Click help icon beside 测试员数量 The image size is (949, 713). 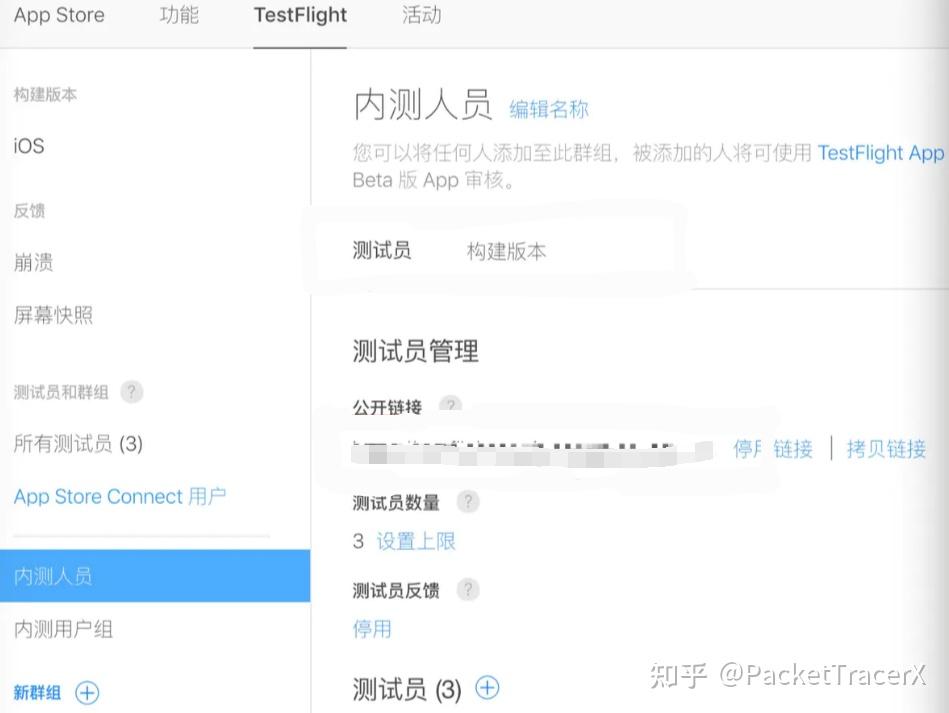(x=468, y=502)
